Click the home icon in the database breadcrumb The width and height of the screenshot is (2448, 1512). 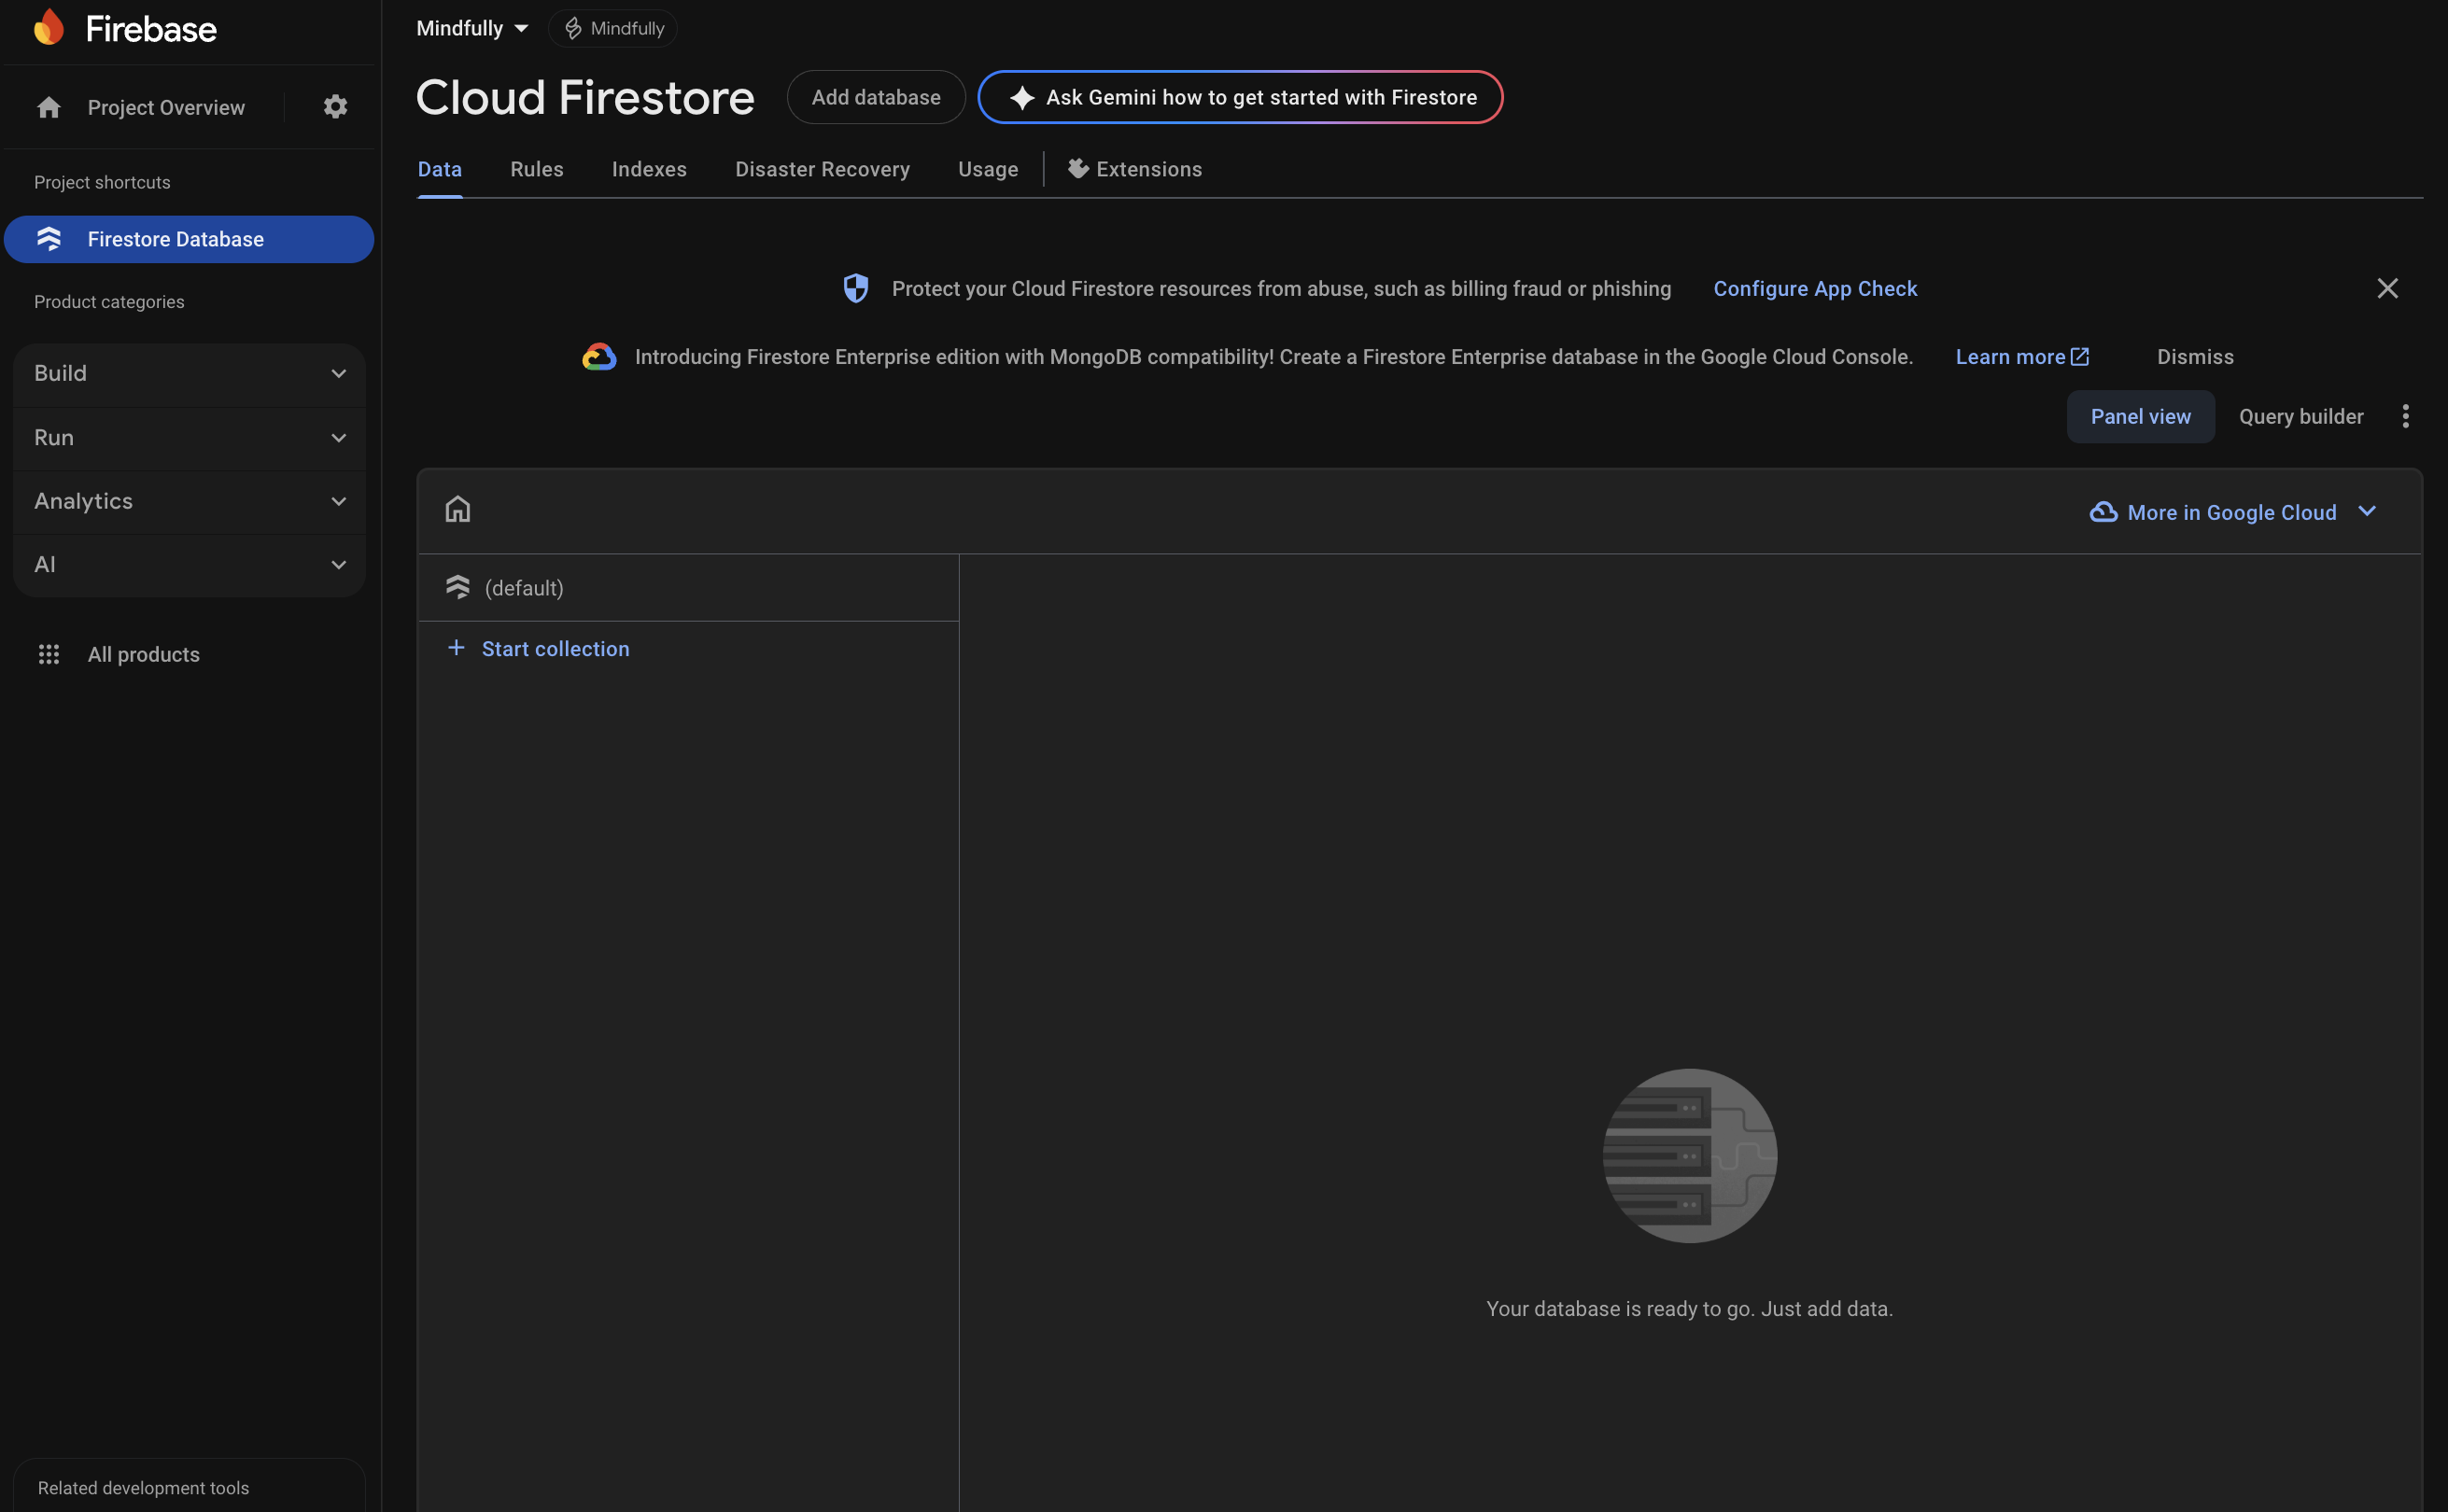(x=458, y=509)
